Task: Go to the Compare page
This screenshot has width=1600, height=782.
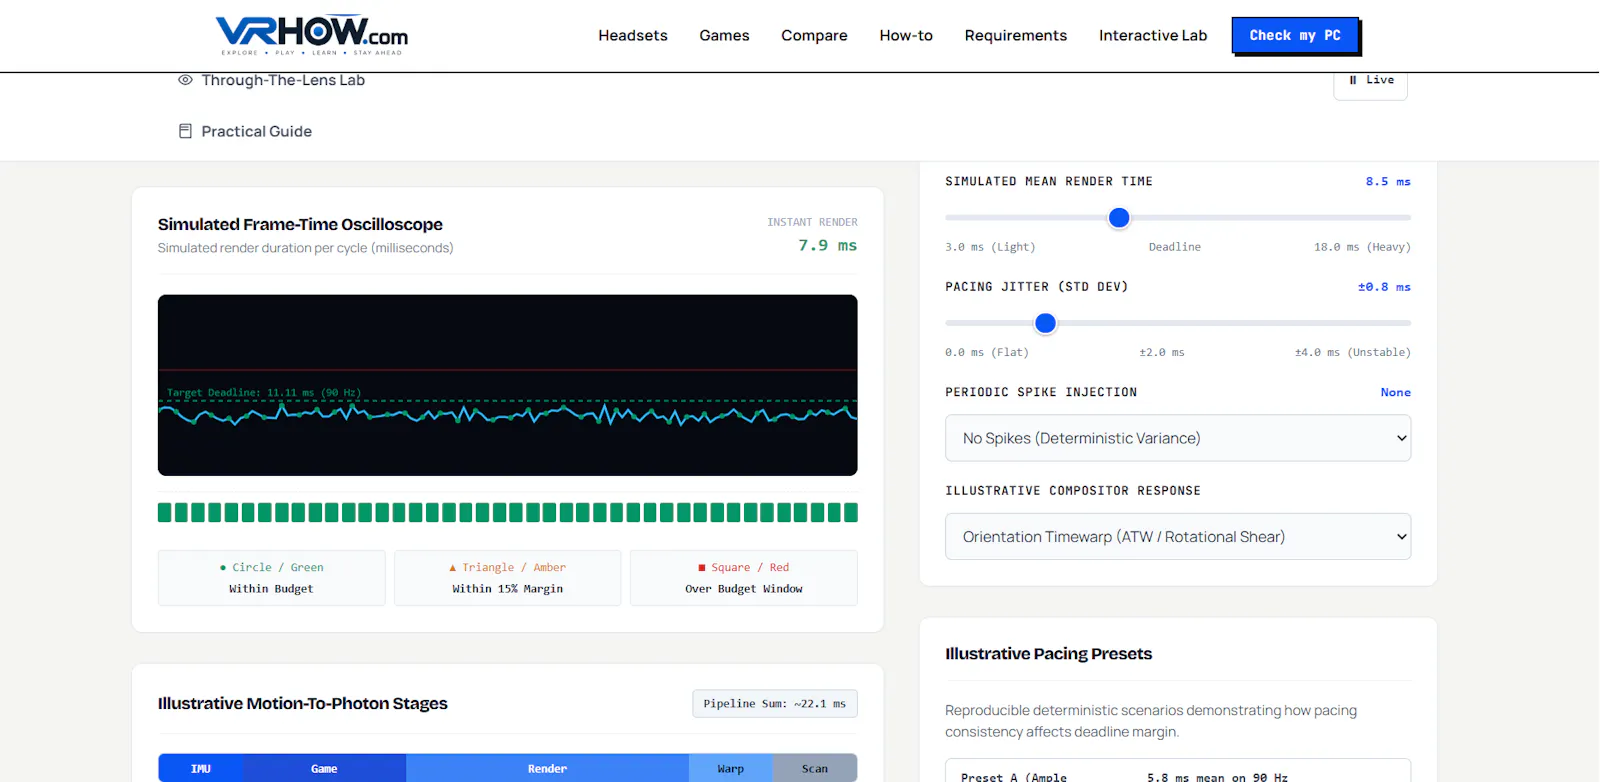Action: pos(814,35)
